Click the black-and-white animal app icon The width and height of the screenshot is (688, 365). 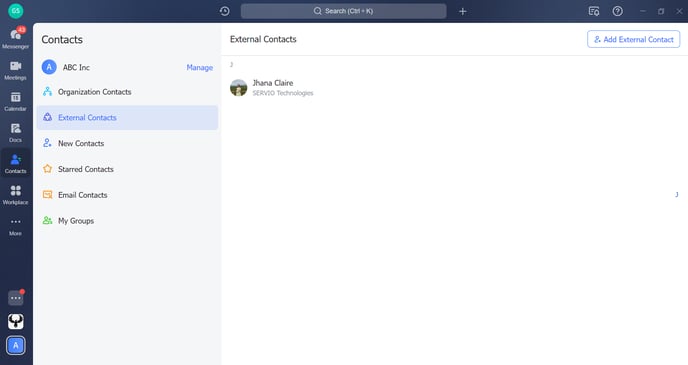(x=16, y=322)
